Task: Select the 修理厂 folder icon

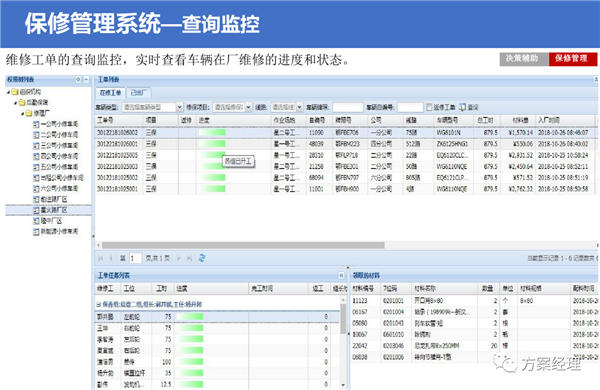Action: pos(29,113)
